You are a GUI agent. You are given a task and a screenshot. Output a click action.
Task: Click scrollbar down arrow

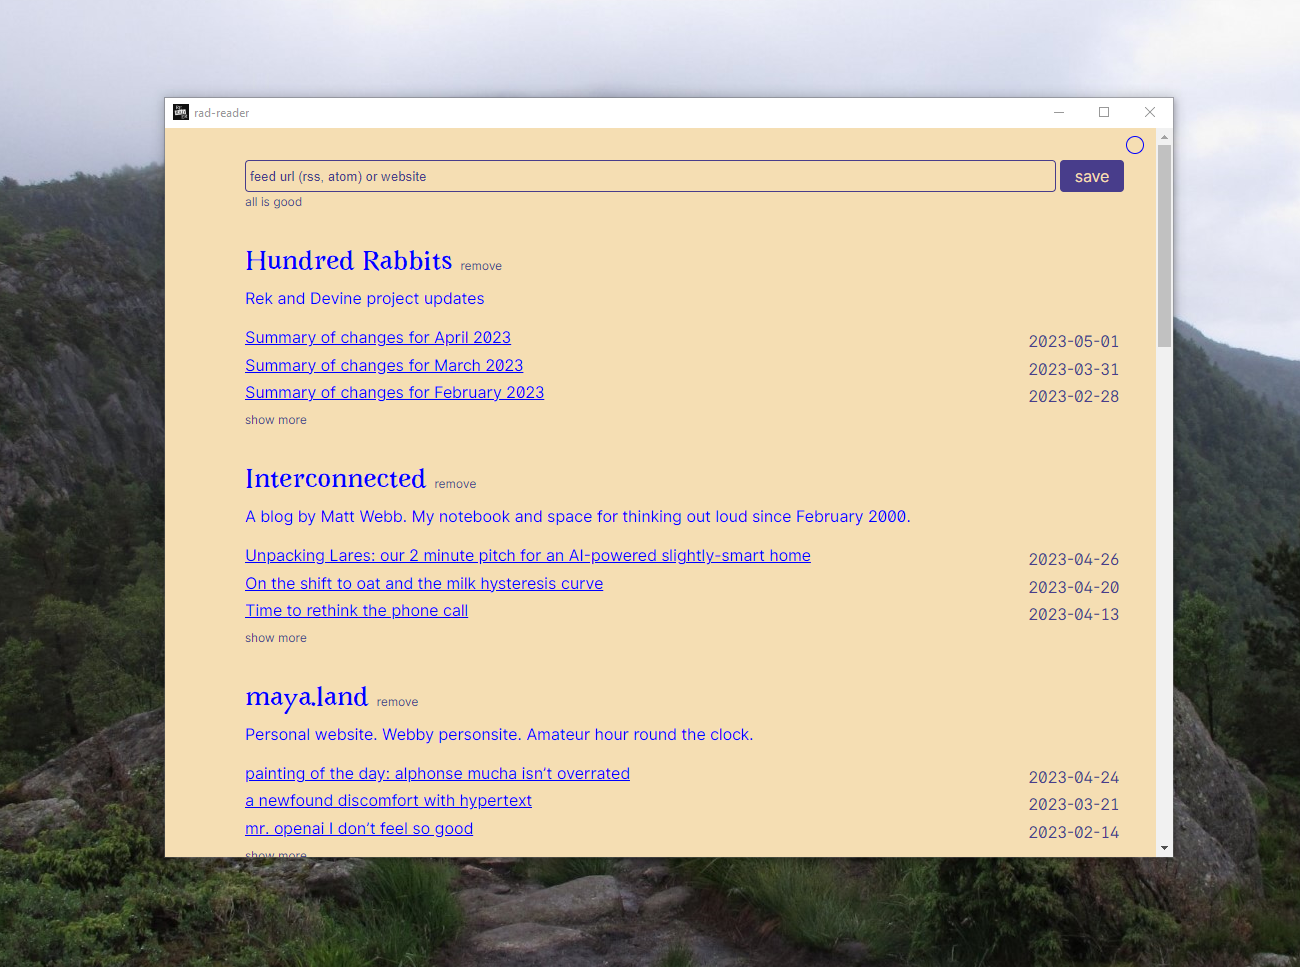(1164, 848)
